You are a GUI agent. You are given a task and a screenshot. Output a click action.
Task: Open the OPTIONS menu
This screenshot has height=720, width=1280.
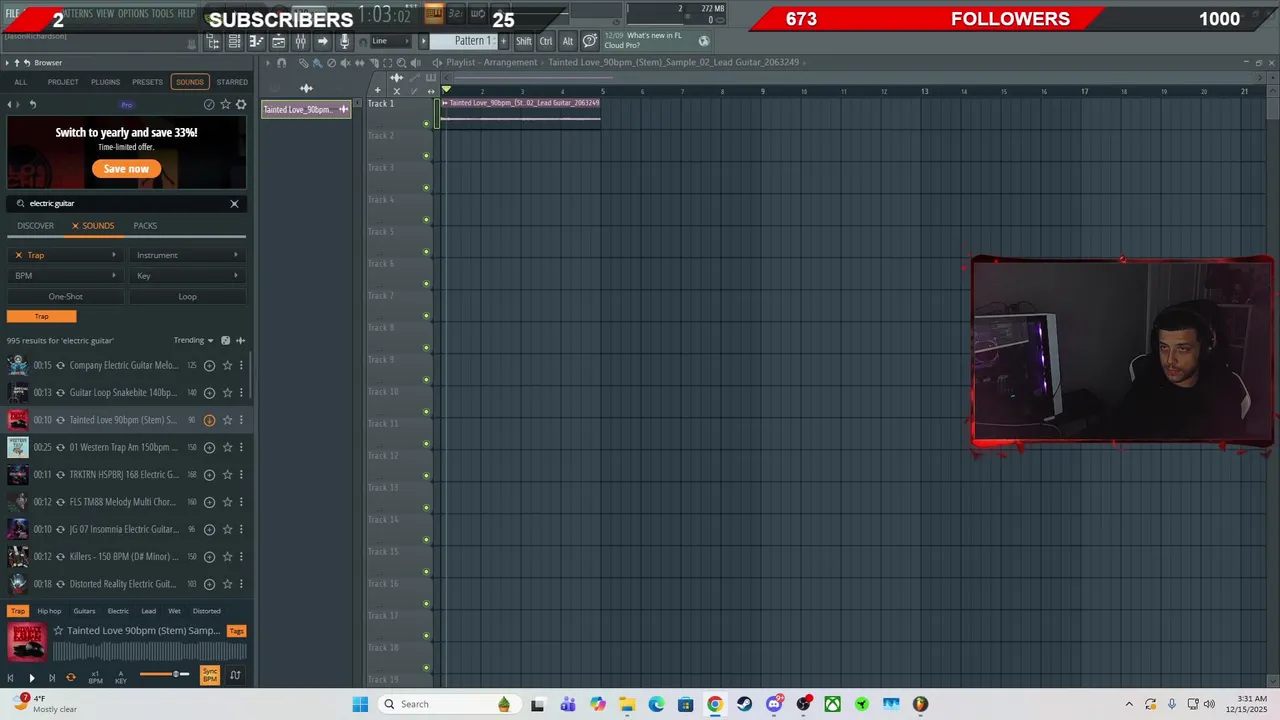[x=132, y=13]
